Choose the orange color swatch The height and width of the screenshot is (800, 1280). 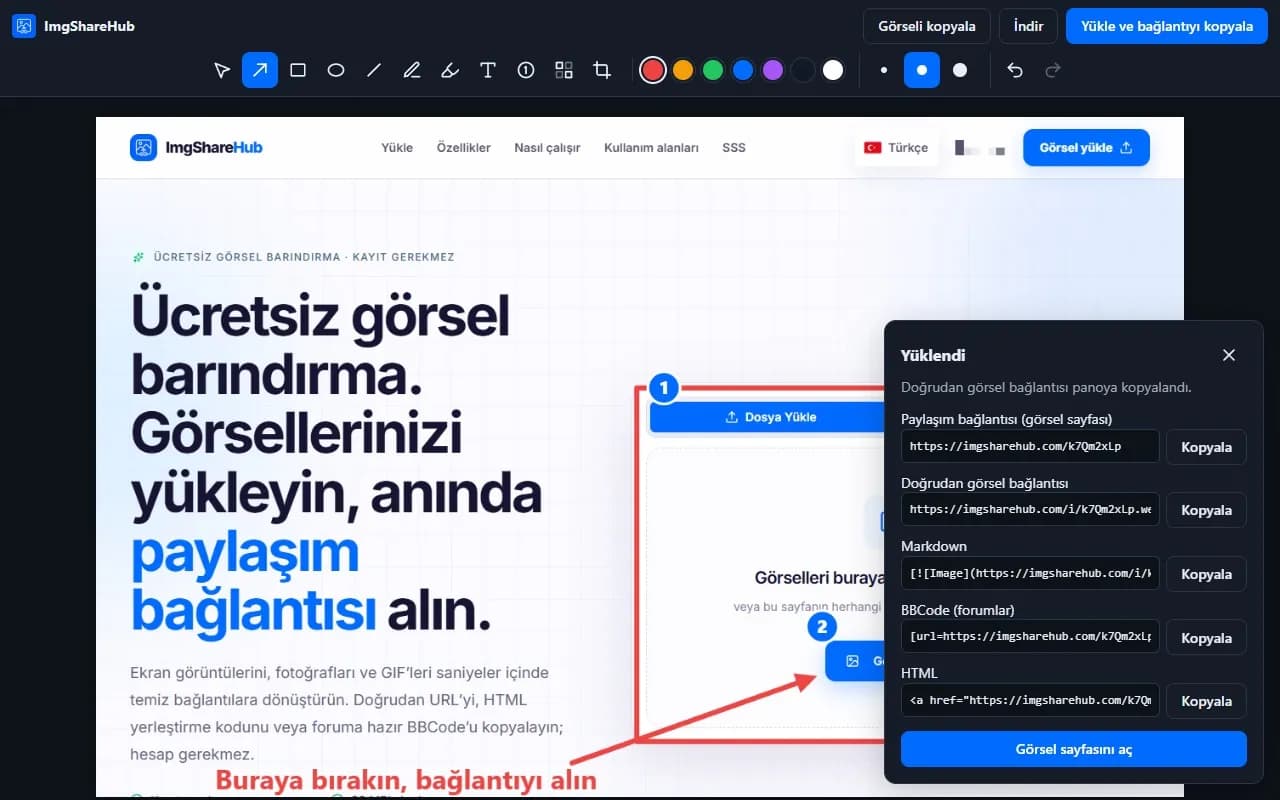[683, 70]
